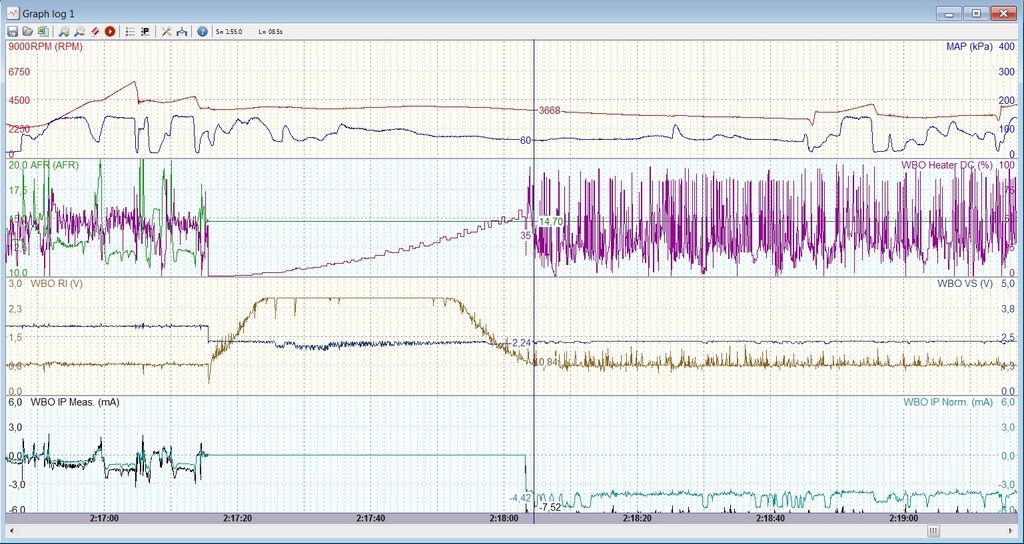
Task: Open the settings tools icon
Action: 166,32
